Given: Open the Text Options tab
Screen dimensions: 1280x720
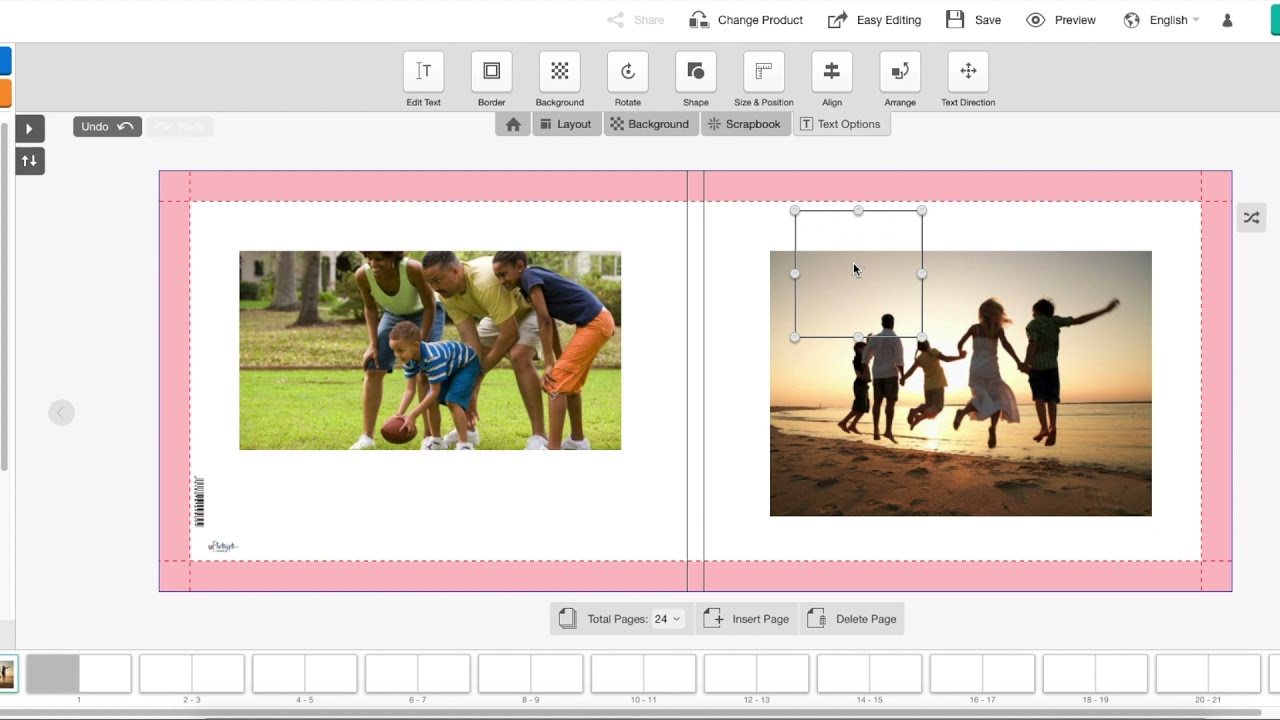Looking at the screenshot, I should point(842,123).
